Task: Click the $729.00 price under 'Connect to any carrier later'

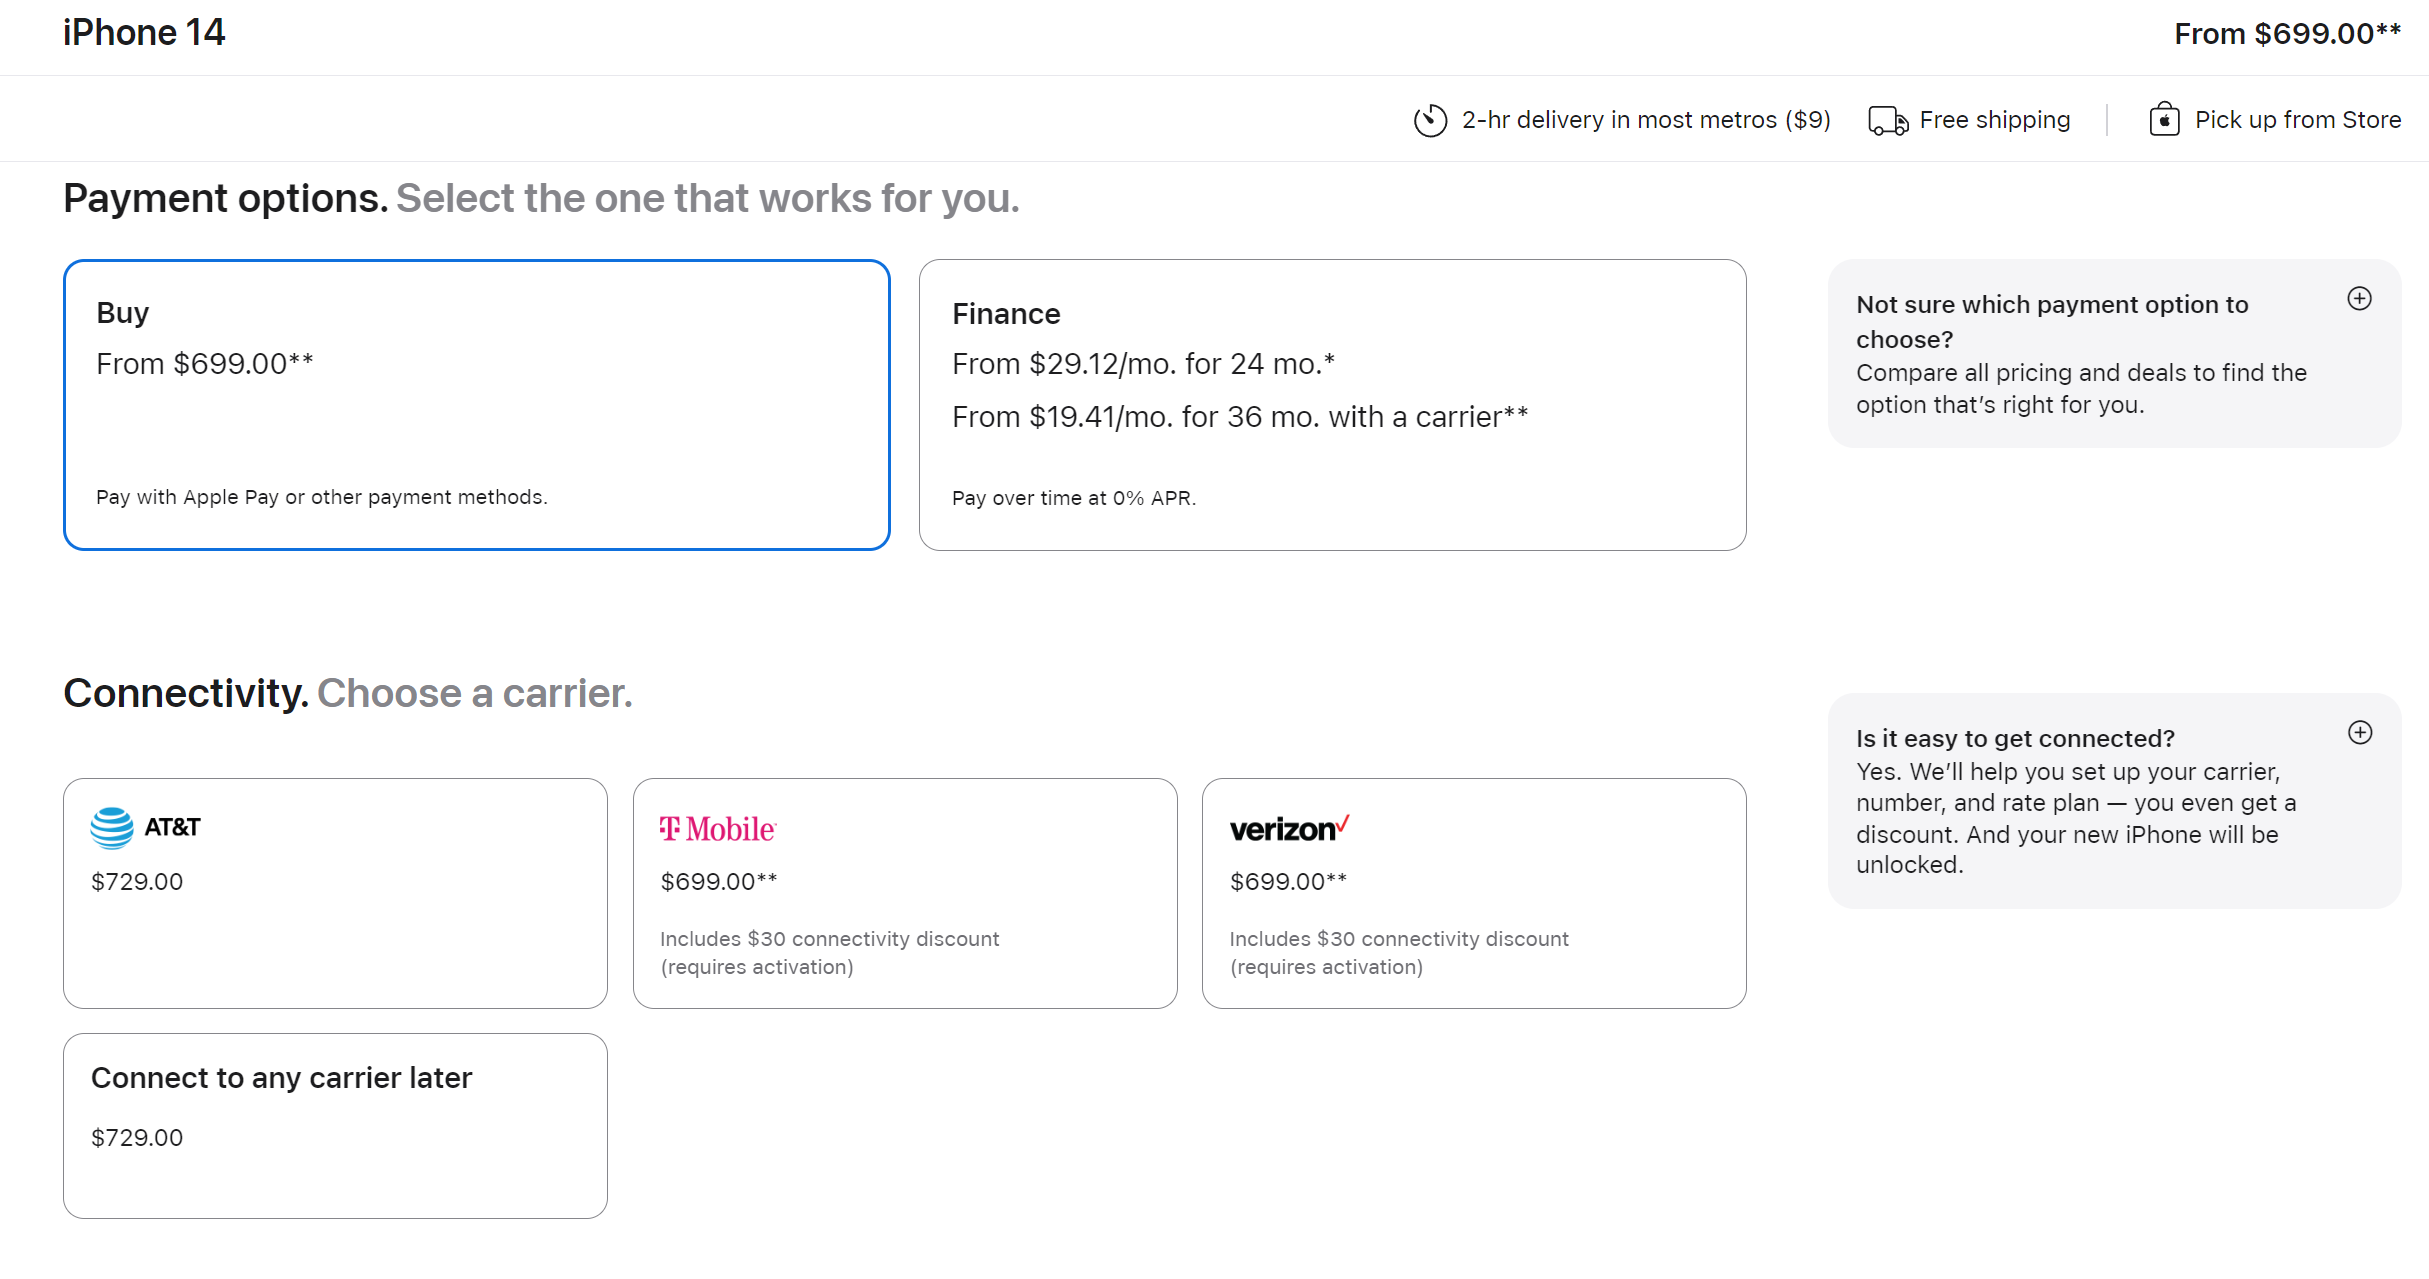Action: [x=137, y=1138]
